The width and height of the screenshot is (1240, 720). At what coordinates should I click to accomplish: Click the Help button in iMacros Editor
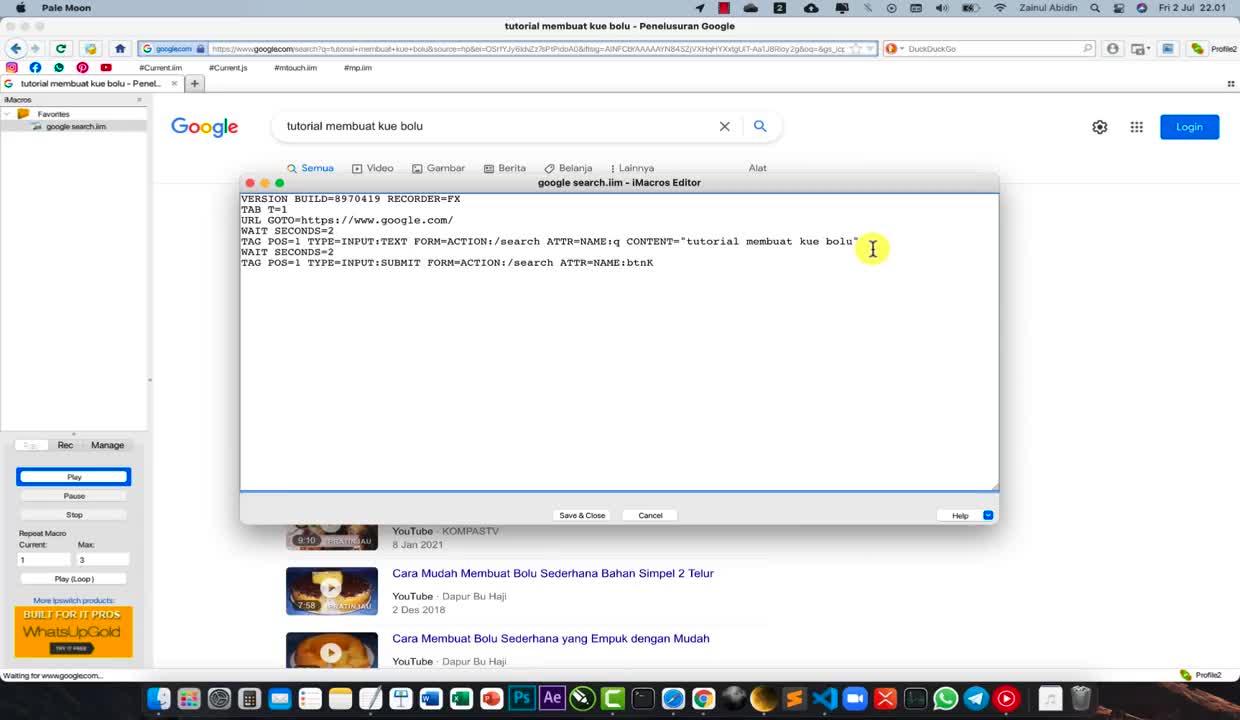pyautogui.click(x=960, y=515)
